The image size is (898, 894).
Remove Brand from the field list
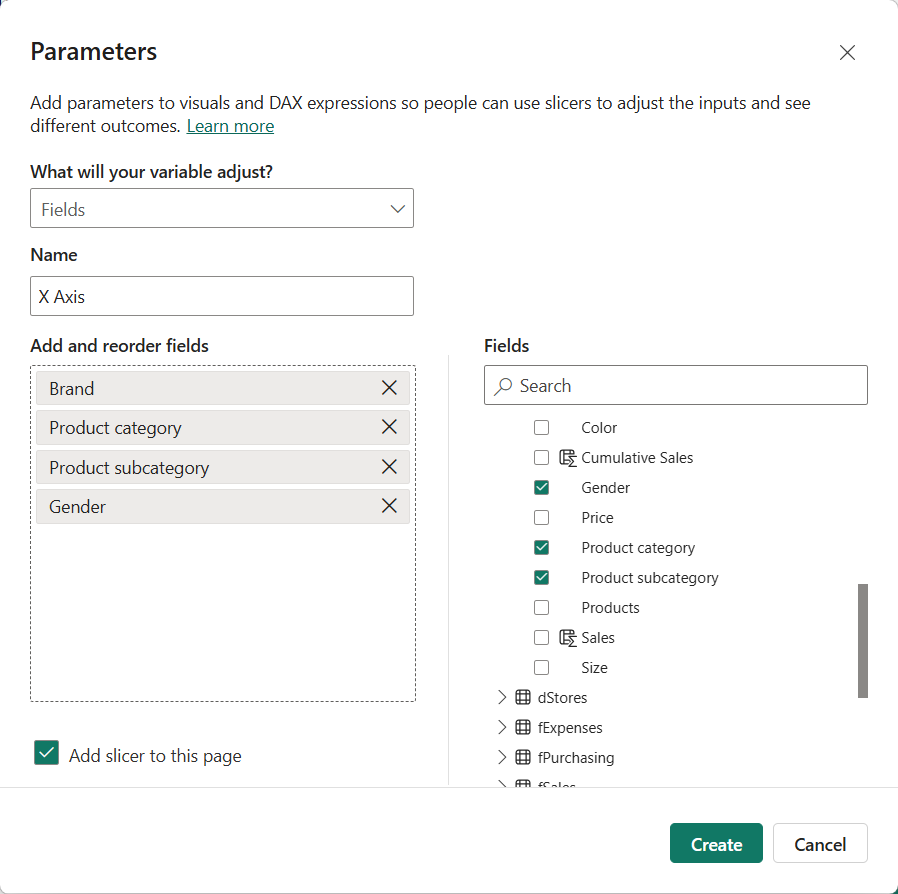(x=389, y=388)
